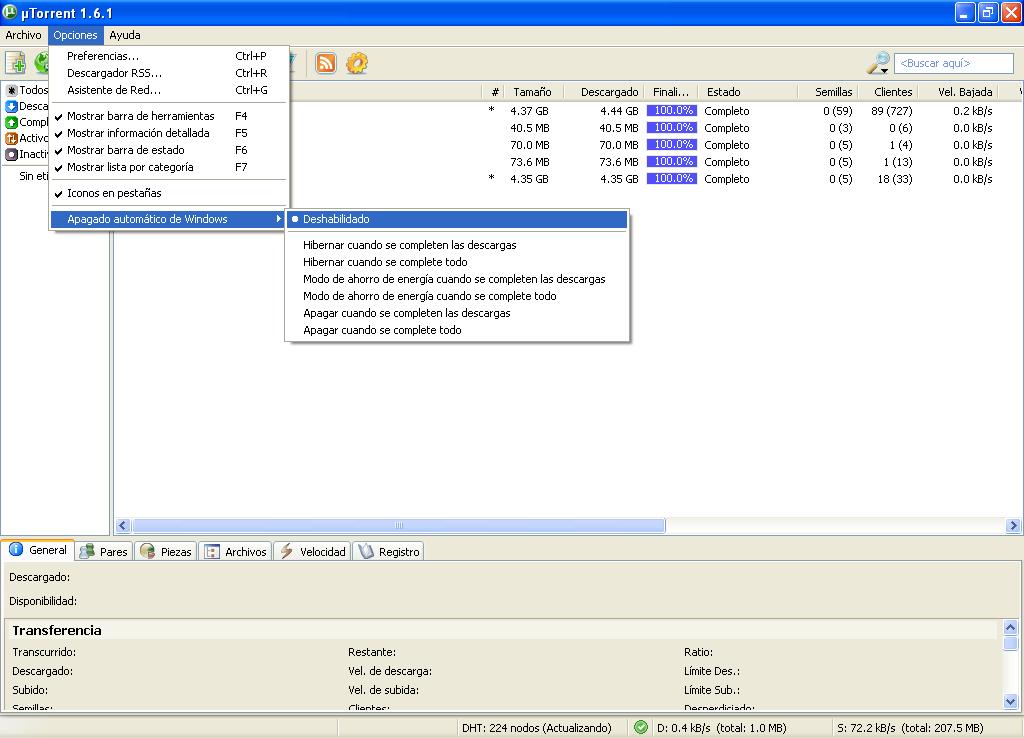The height and width of the screenshot is (738, 1024).
Task: Select the Sin etiqueta sidebar entry
Action: [34, 176]
